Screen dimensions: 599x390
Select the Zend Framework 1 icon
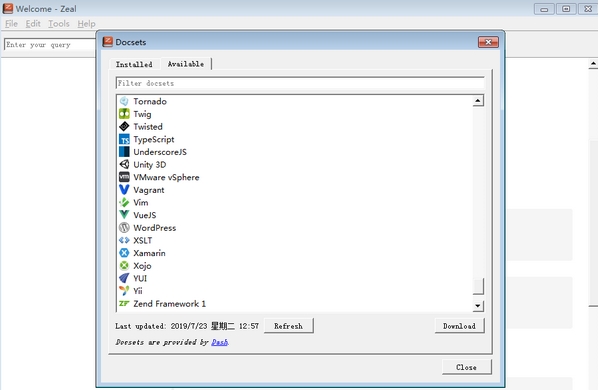click(124, 304)
